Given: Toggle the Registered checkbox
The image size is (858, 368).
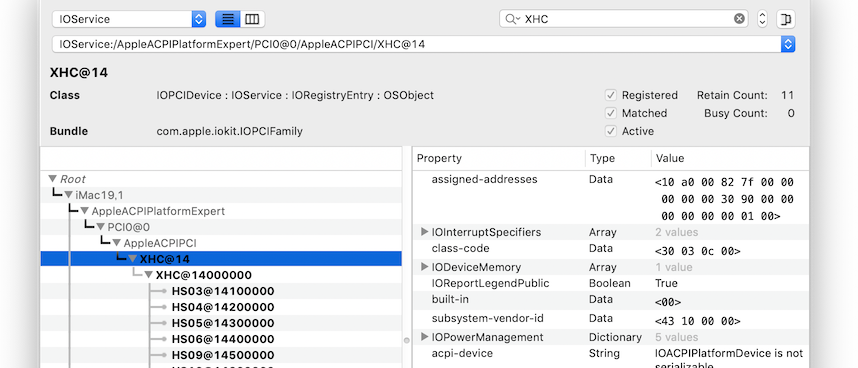Looking at the screenshot, I should (611, 95).
